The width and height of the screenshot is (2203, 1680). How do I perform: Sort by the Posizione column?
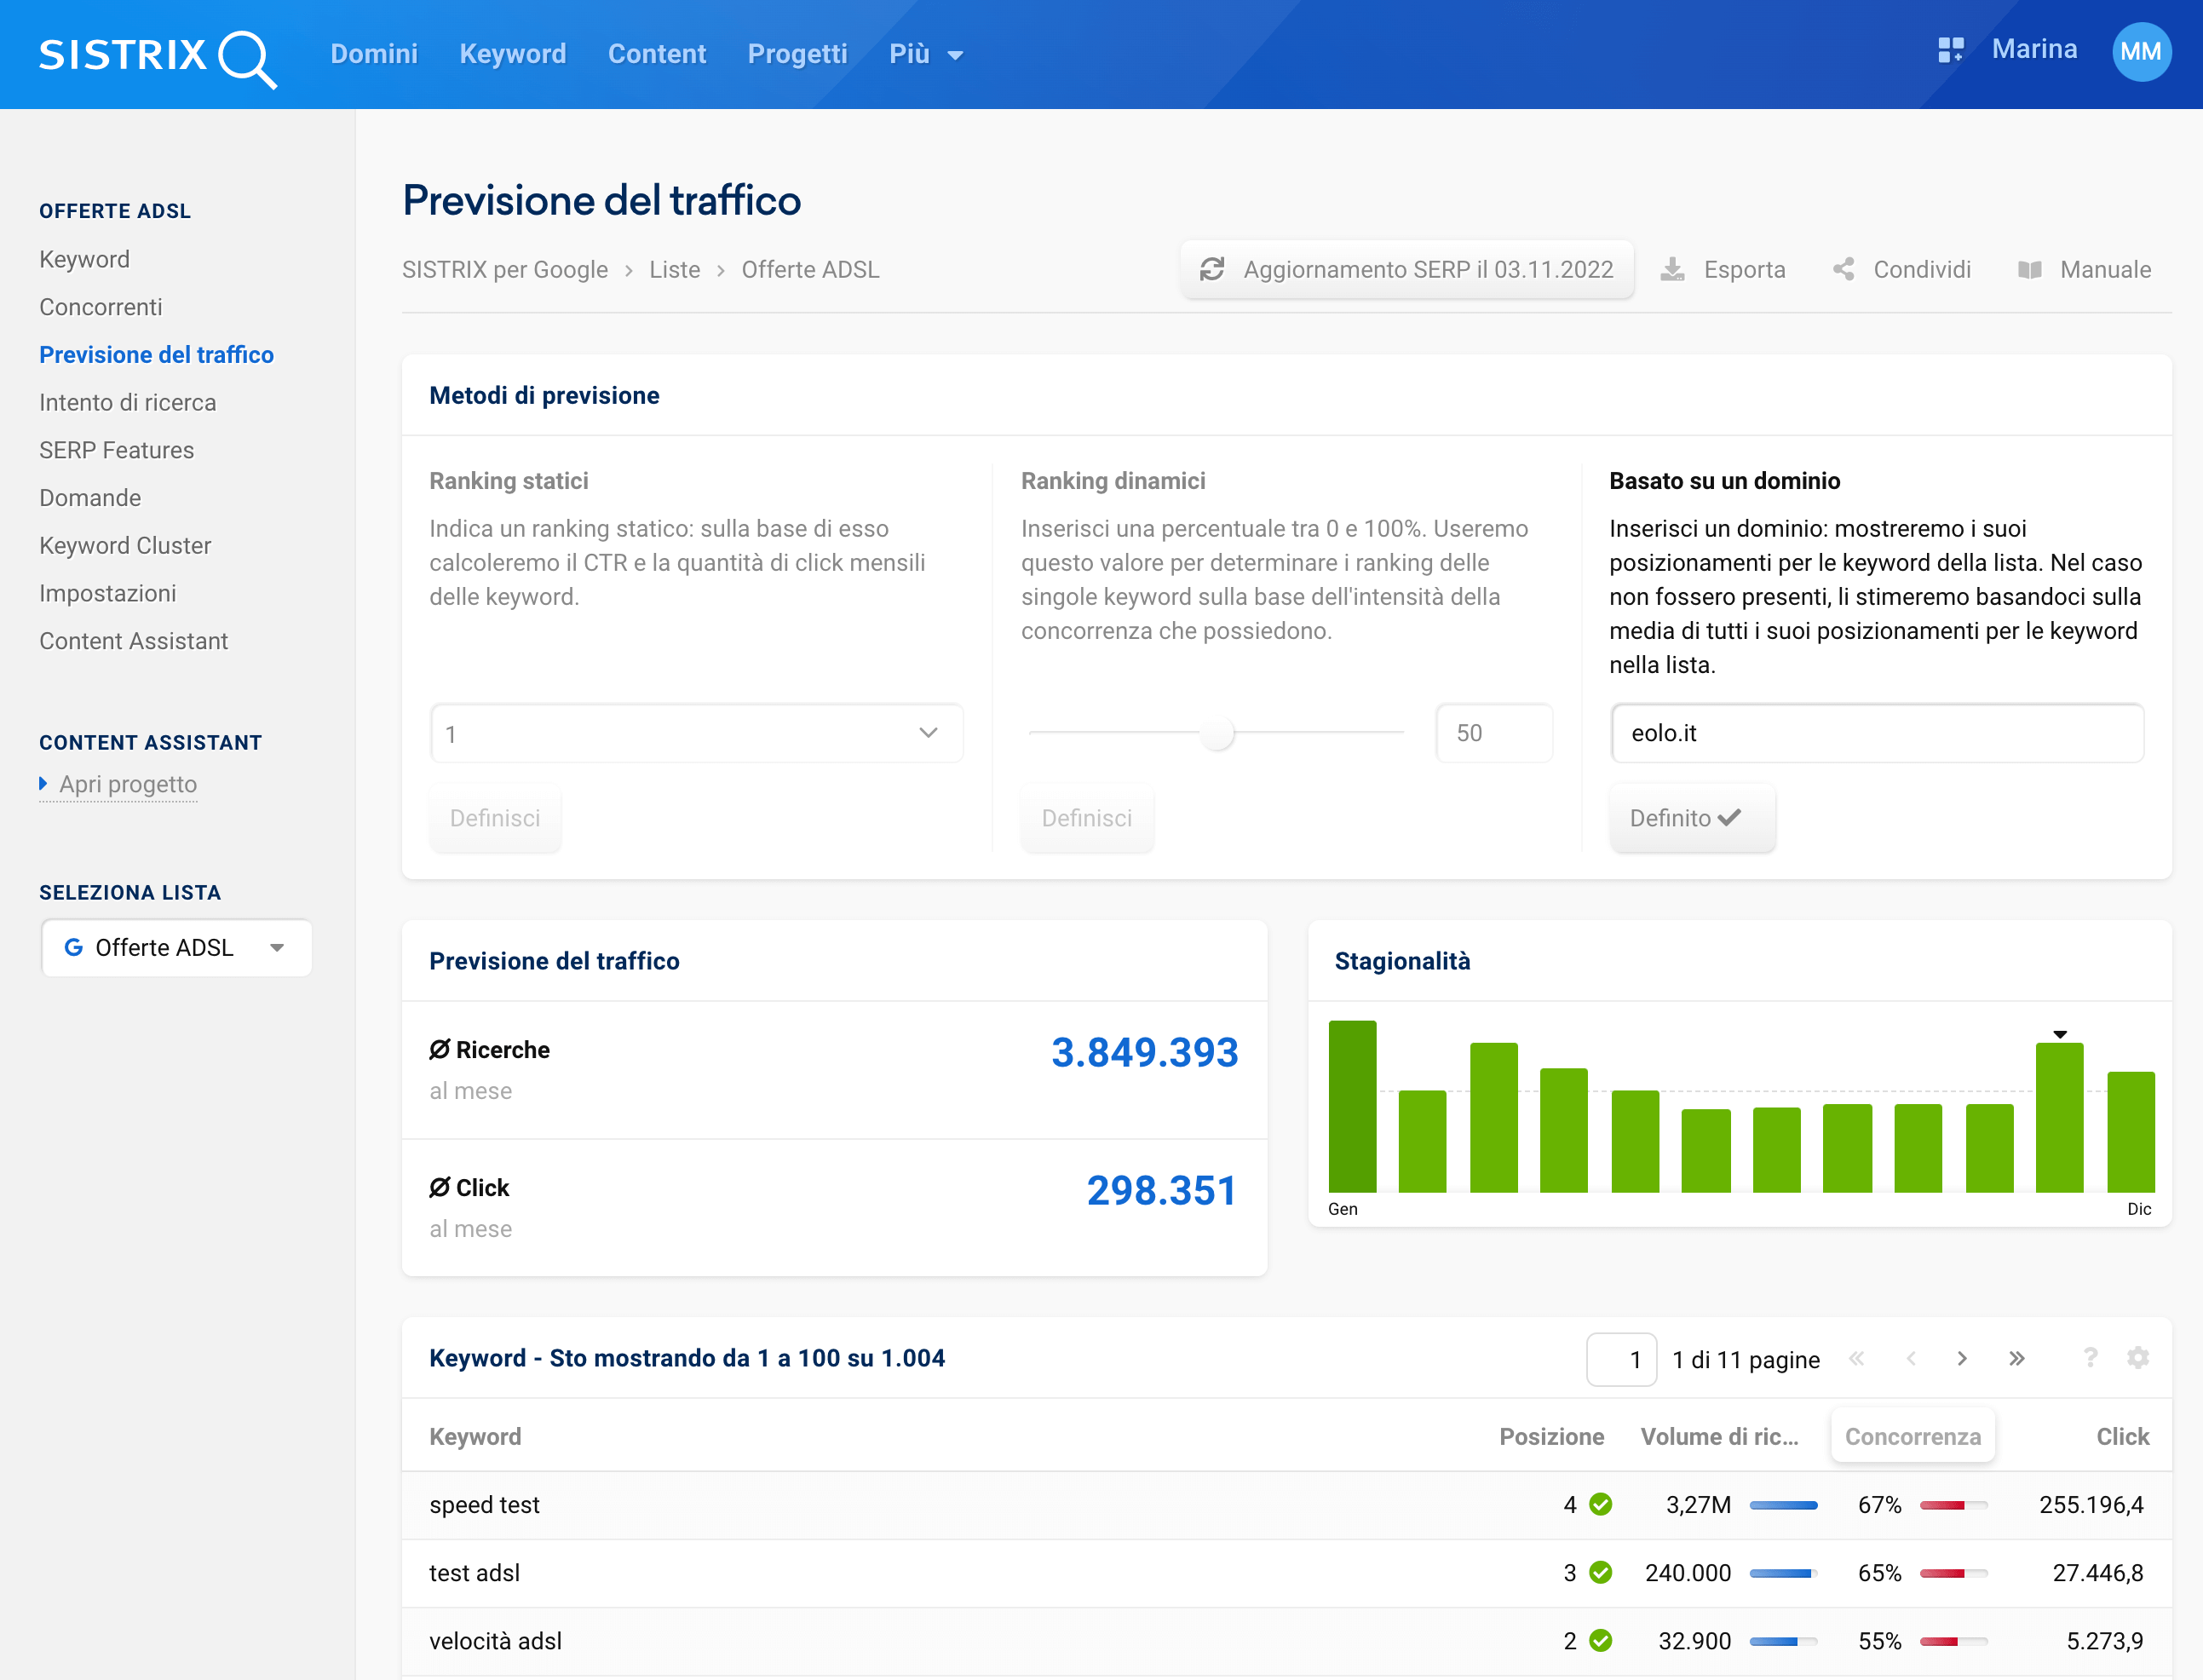(1551, 1436)
